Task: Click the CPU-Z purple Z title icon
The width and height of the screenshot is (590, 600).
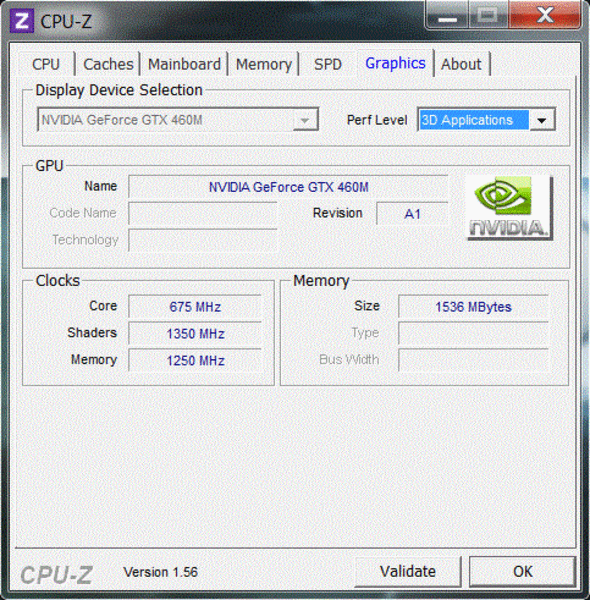Action: tap(21, 21)
